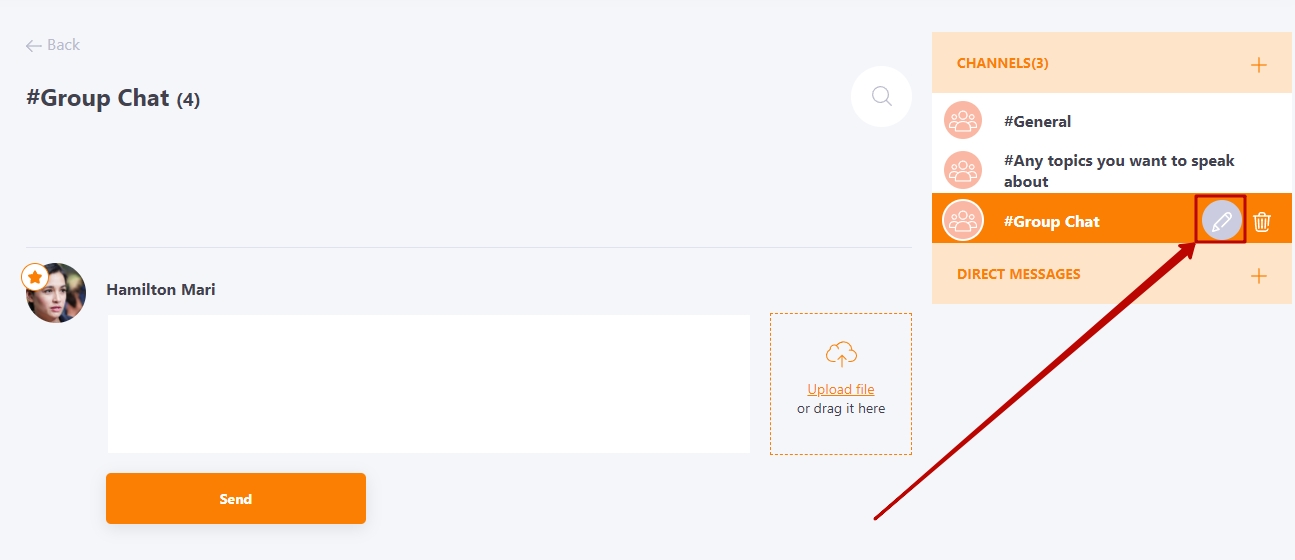Start a new direct message with the plus icon
The width and height of the screenshot is (1295, 560).
coord(1258,275)
